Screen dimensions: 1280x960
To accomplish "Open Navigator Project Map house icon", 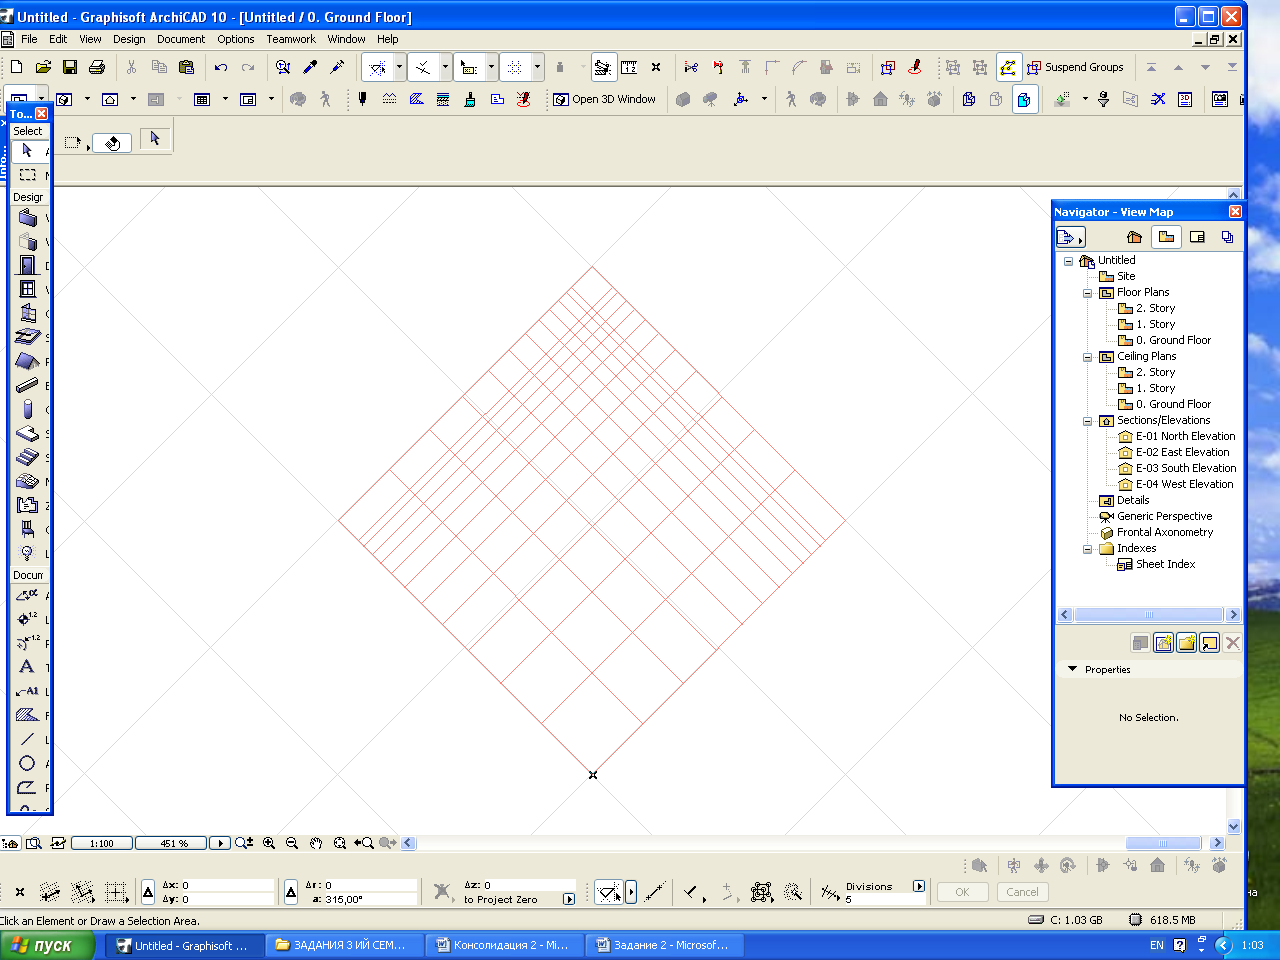I will 1134,237.
